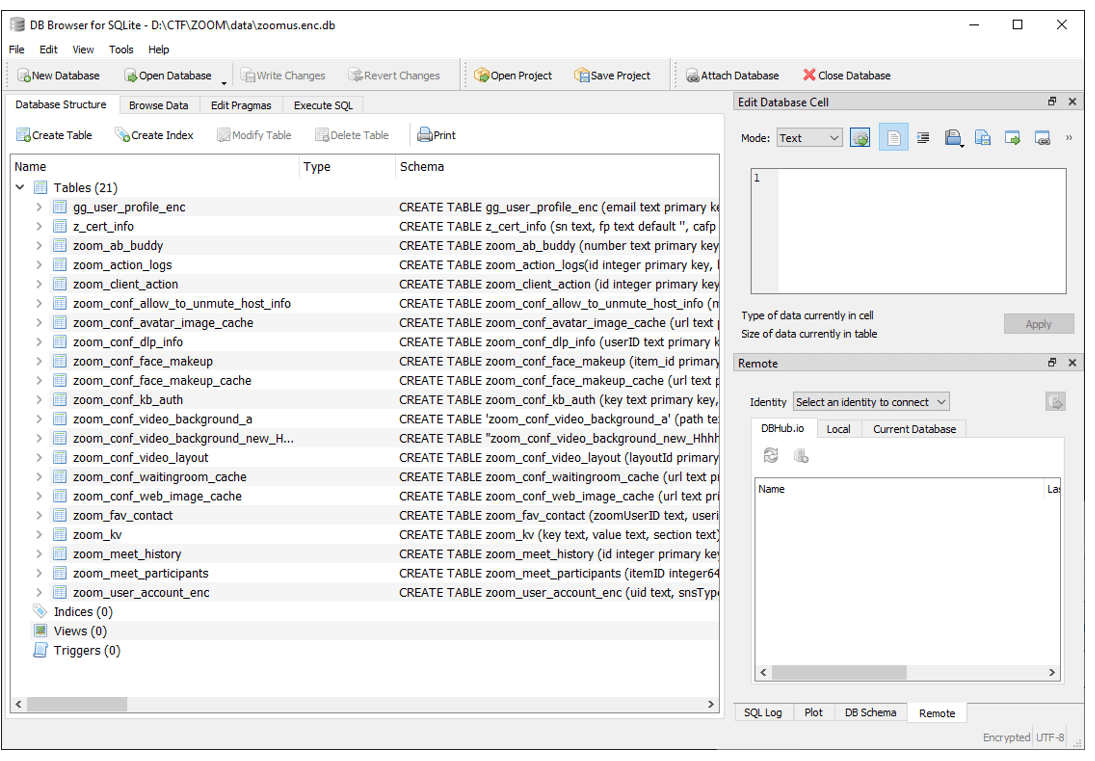Open the View menu
The image size is (1095, 761).
[x=83, y=50]
